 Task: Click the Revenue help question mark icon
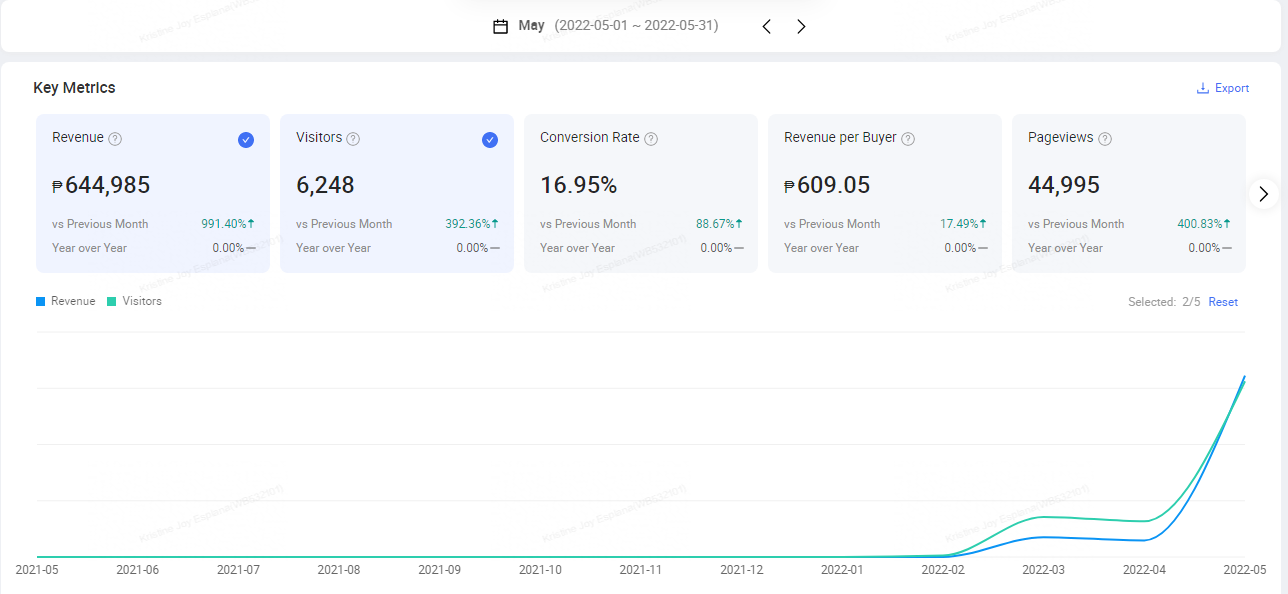(x=115, y=139)
